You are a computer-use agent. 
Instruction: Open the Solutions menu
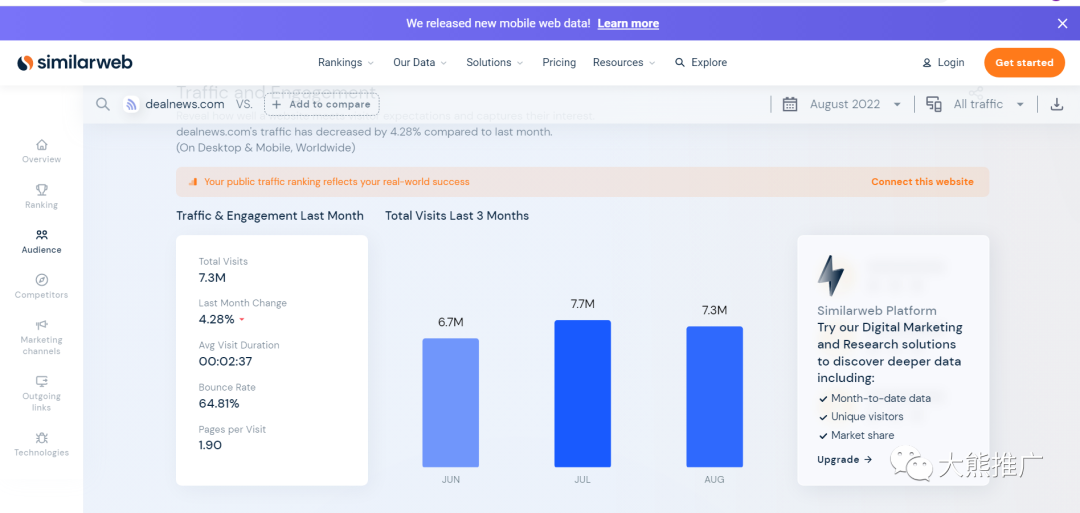pyautogui.click(x=494, y=62)
